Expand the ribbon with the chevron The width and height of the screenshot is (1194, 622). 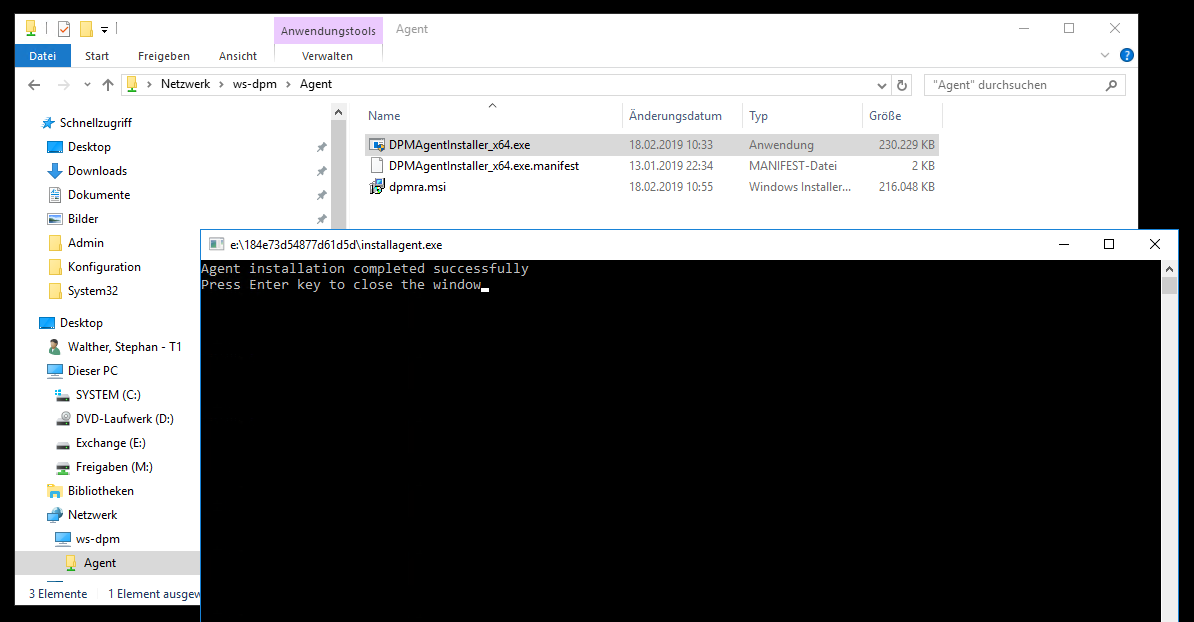(x=1105, y=56)
